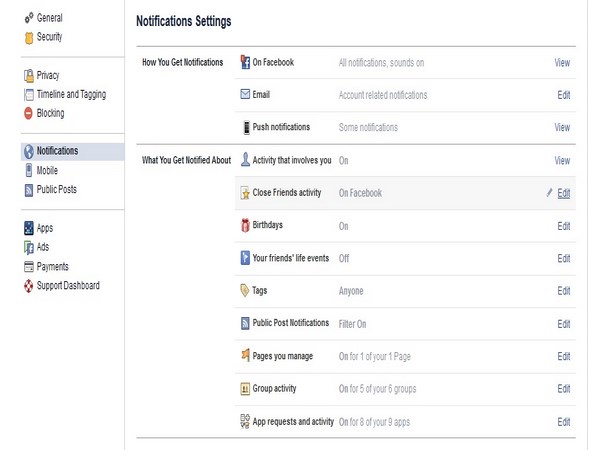The height and width of the screenshot is (450, 600).
Task: Go to Privacy settings
Action: pyautogui.click(x=48, y=75)
